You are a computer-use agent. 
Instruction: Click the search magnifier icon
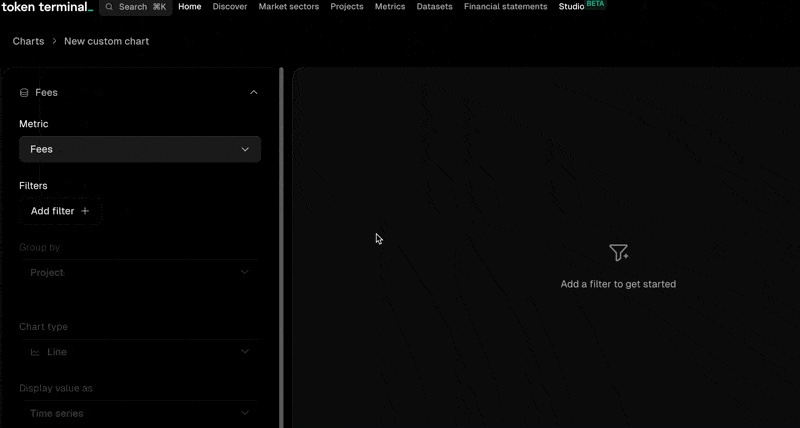click(x=109, y=7)
